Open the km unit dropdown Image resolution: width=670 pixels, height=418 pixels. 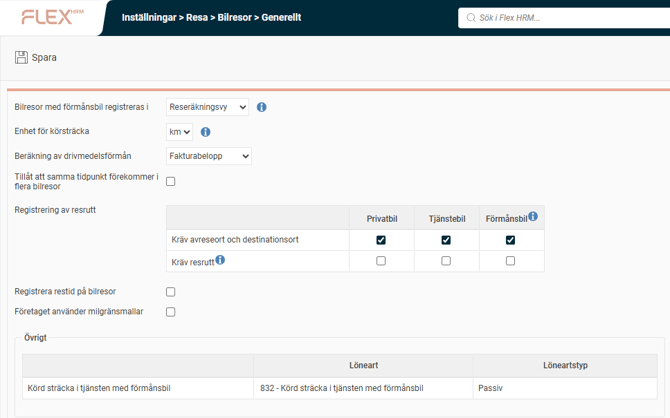180,132
